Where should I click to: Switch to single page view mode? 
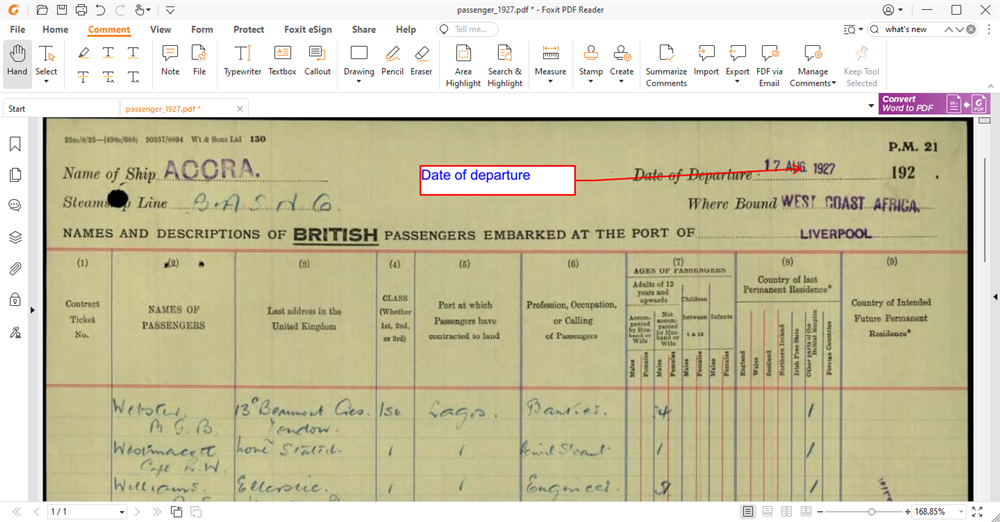point(748,511)
